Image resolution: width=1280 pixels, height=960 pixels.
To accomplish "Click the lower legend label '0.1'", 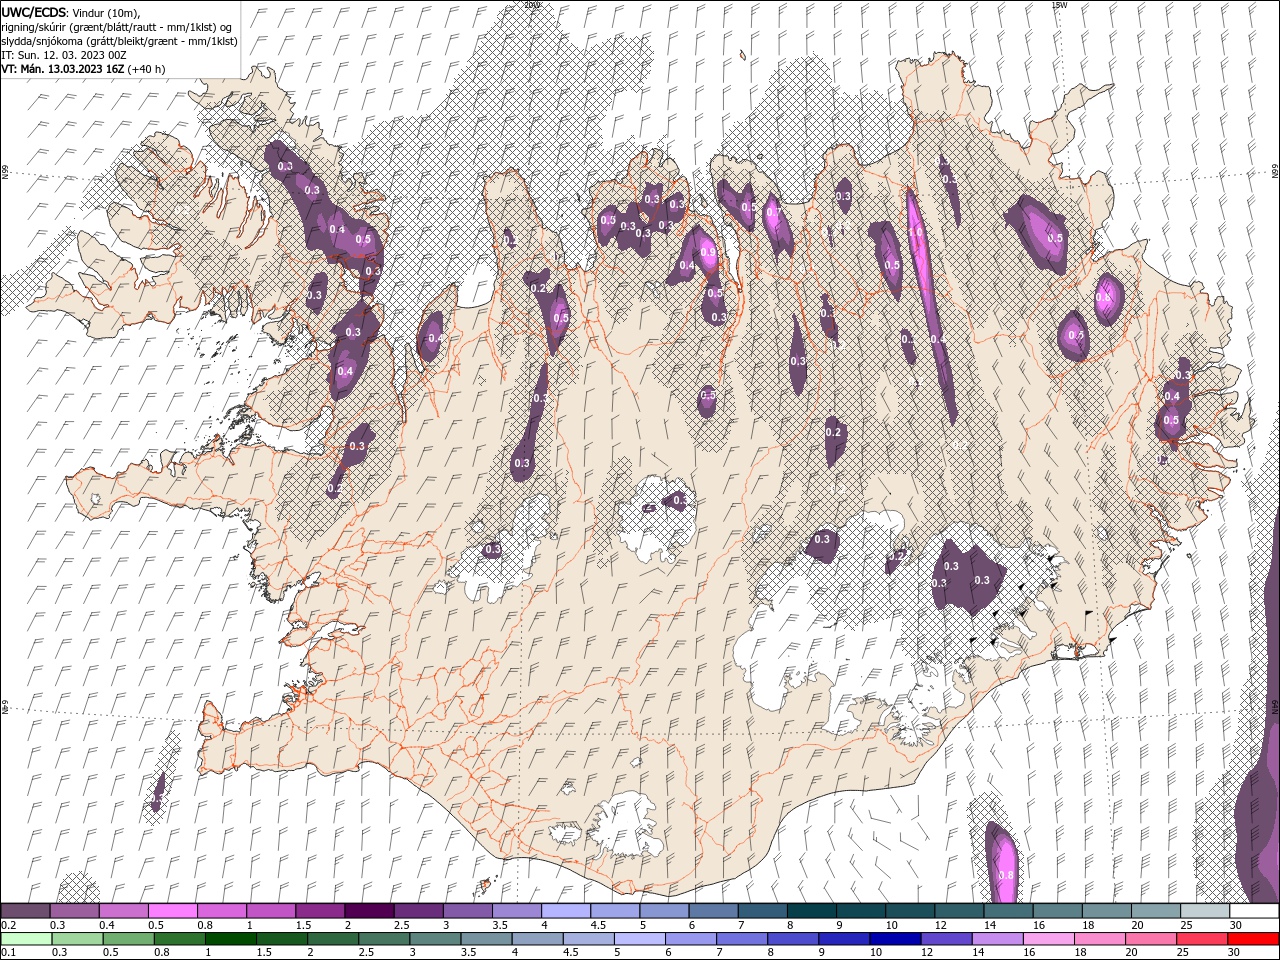I will (x=8, y=953).
